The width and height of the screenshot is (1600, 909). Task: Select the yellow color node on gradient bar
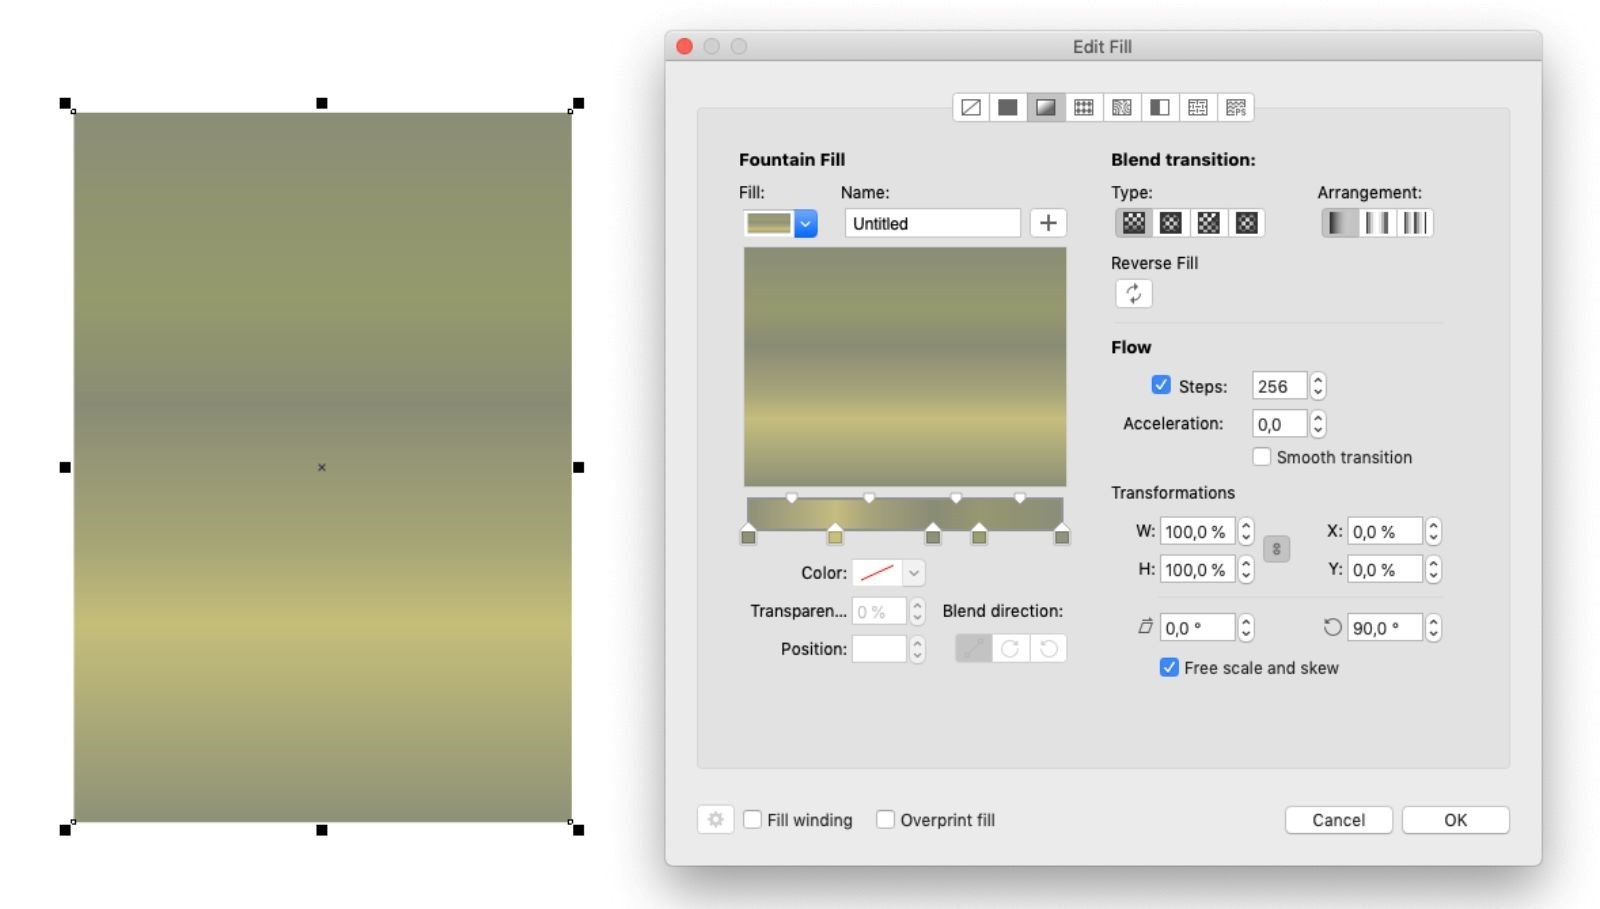[835, 536]
